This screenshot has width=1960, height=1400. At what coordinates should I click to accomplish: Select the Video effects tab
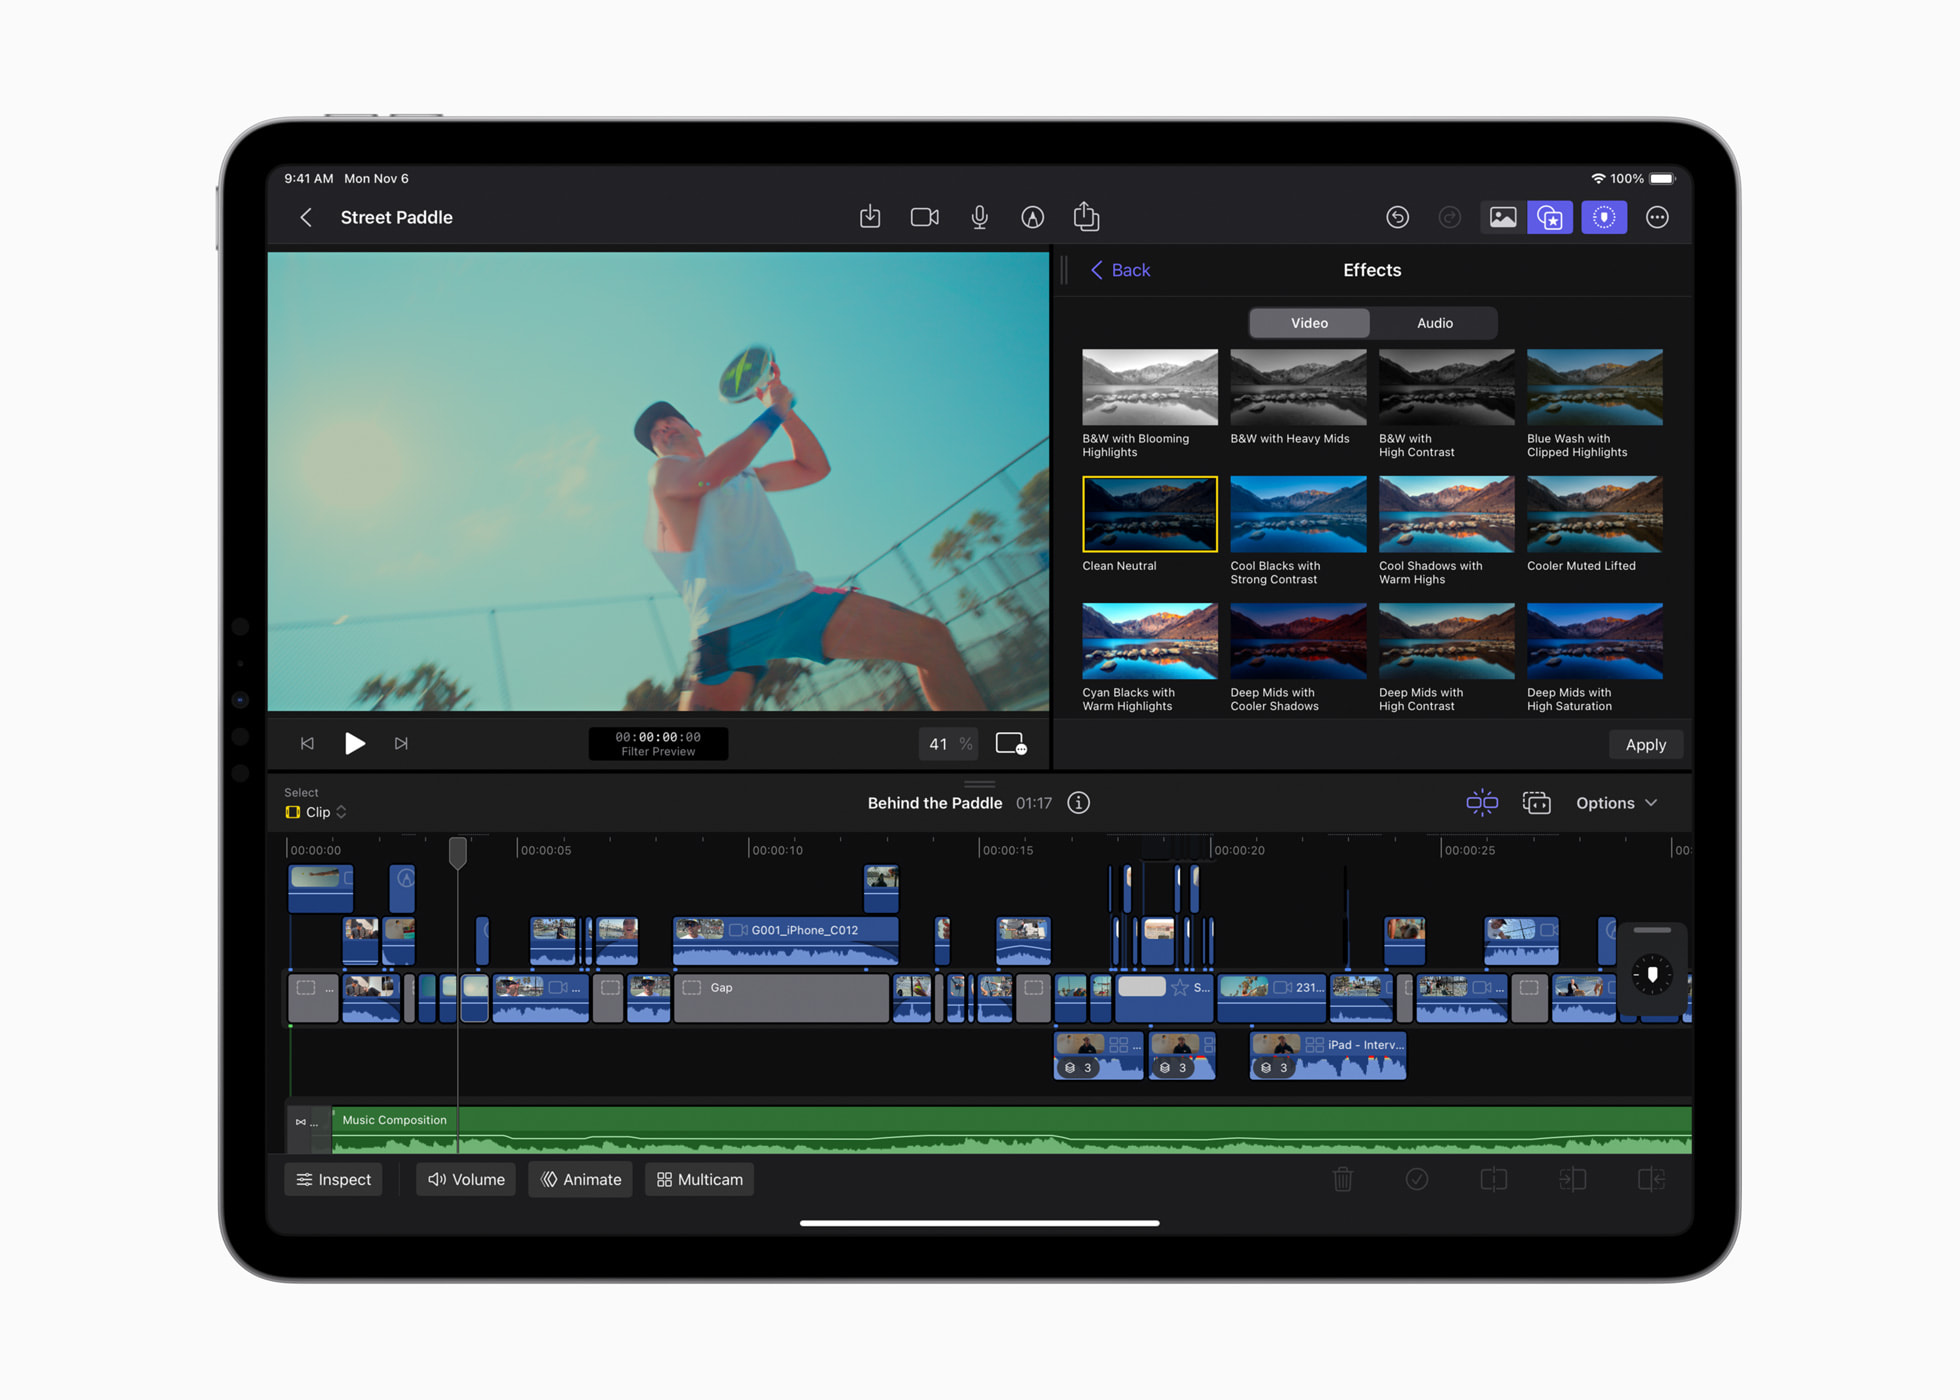point(1308,323)
